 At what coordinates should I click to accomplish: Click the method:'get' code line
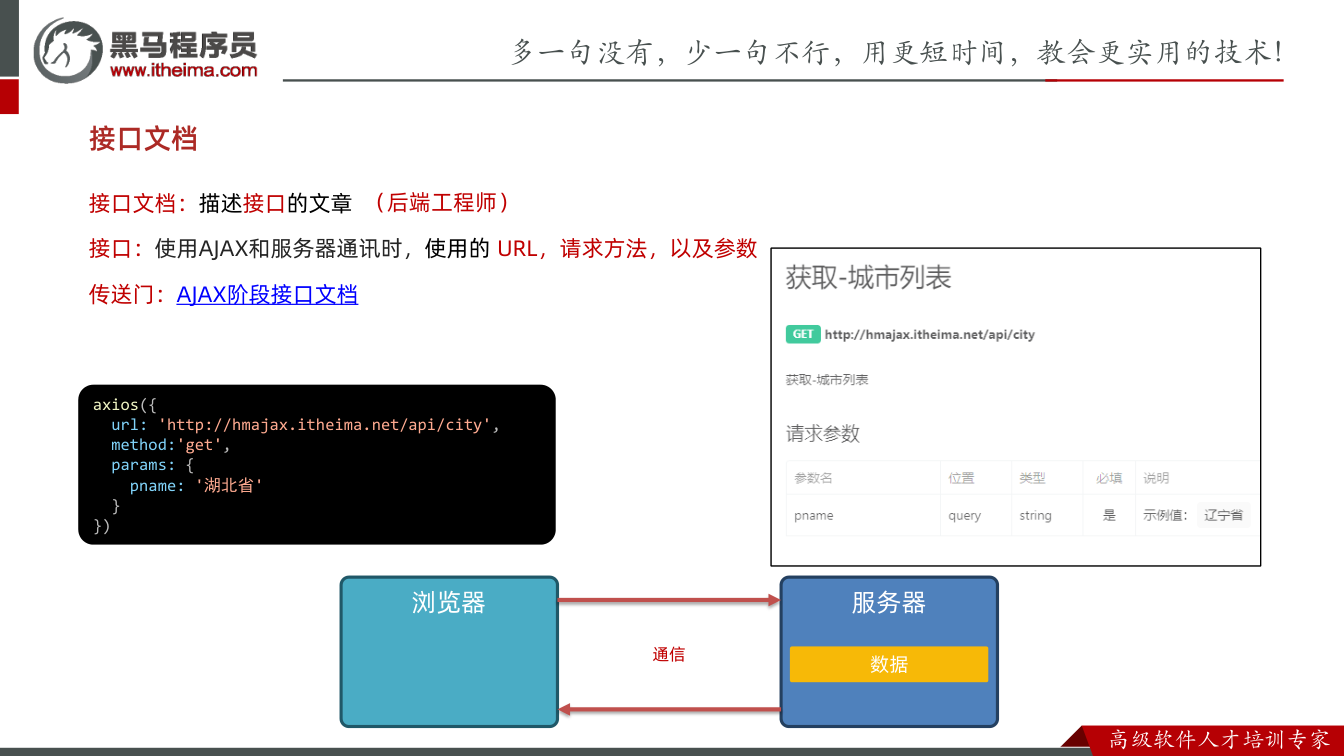click(x=171, y=445)
